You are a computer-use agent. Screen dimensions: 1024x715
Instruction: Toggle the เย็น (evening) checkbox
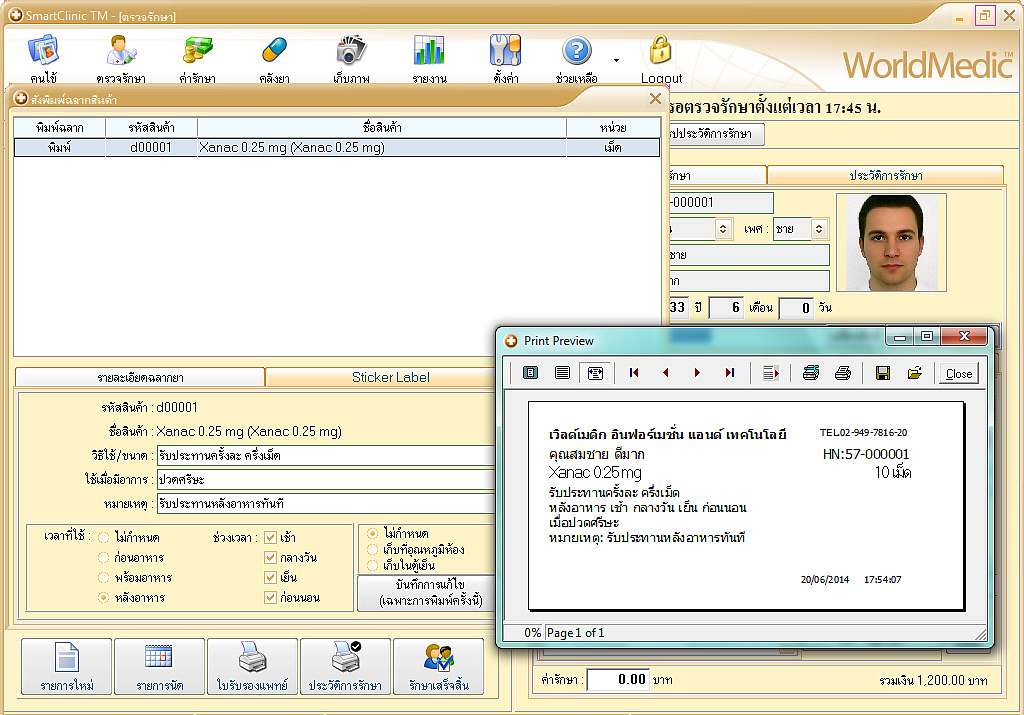click(270, 578)
